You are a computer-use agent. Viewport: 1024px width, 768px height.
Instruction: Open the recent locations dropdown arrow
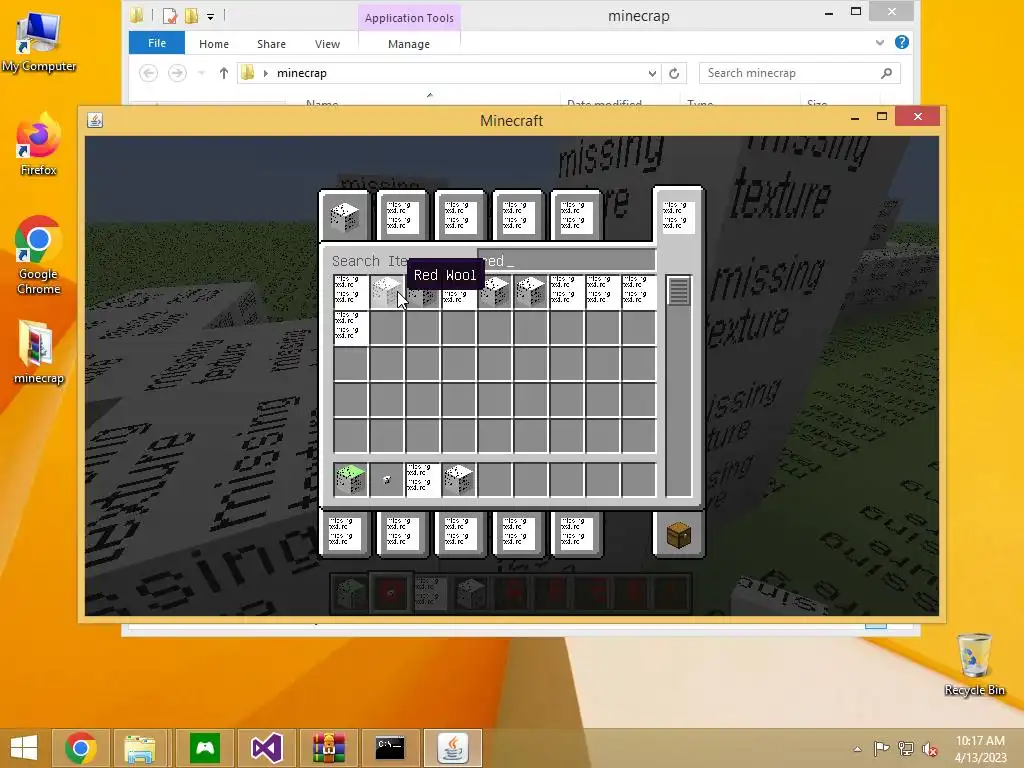pos(202,73)
